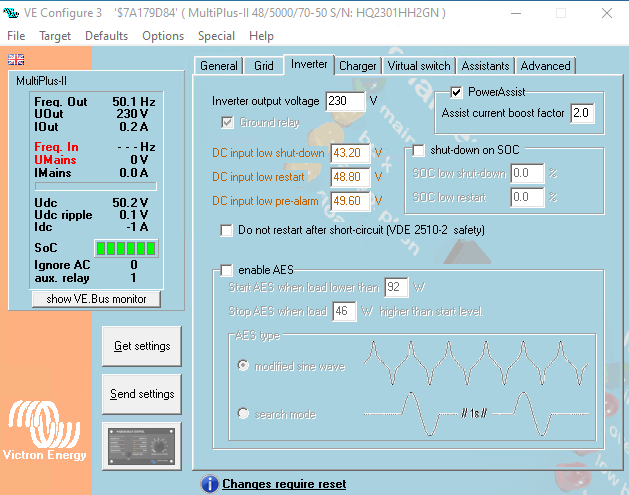
Task: Select the Inverter tab
Action: (x=309, y=64)
